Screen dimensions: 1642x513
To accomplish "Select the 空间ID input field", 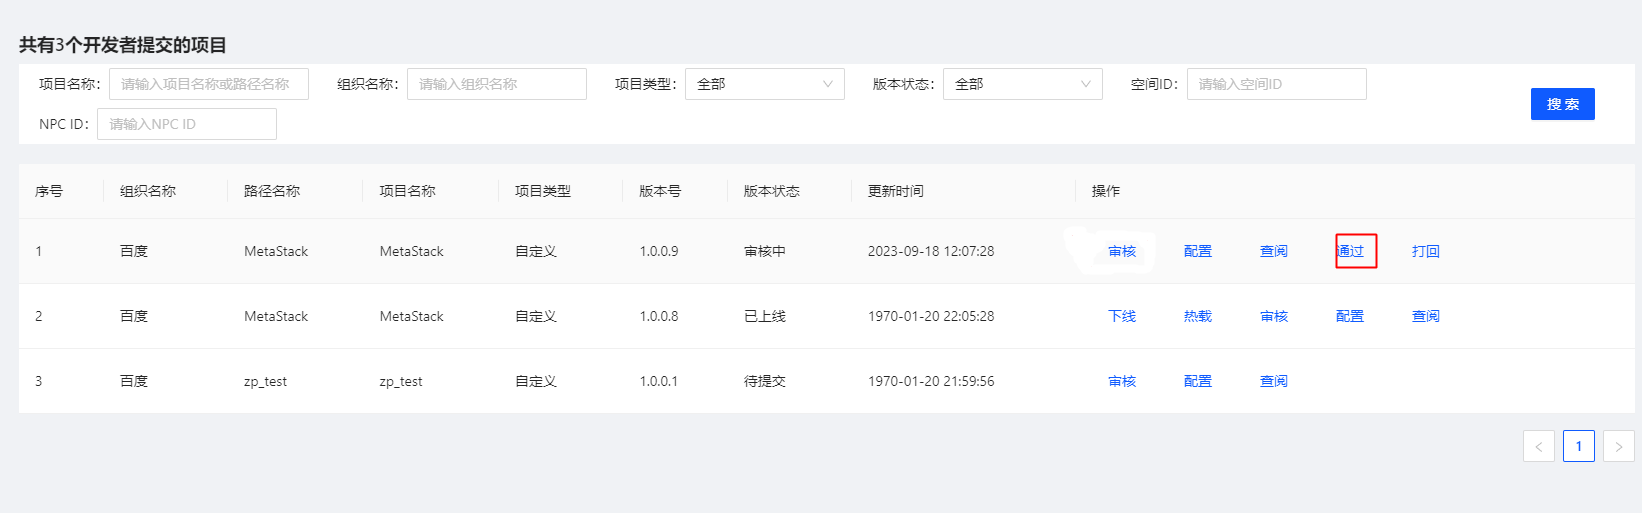I will coord(1276,84).
